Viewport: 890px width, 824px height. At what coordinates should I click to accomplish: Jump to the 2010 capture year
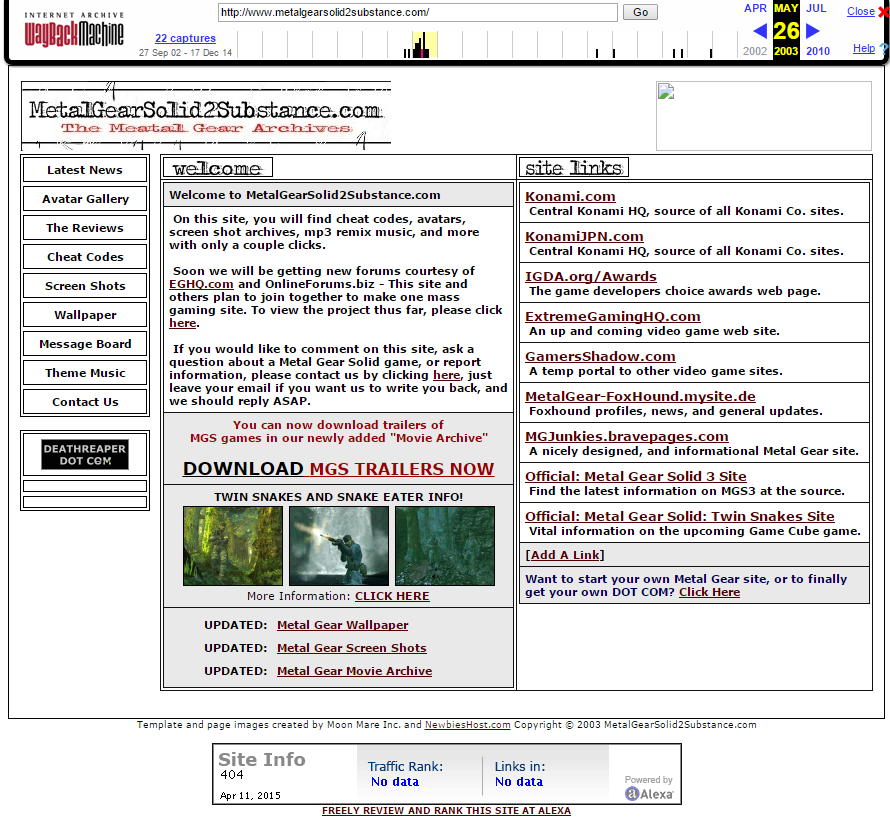click(817, 51)
